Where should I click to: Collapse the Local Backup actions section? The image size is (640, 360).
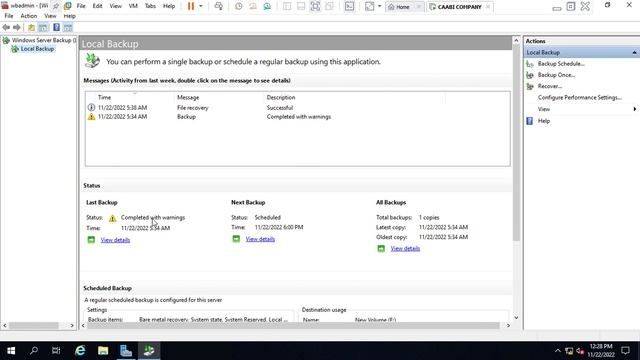(634, 53)
